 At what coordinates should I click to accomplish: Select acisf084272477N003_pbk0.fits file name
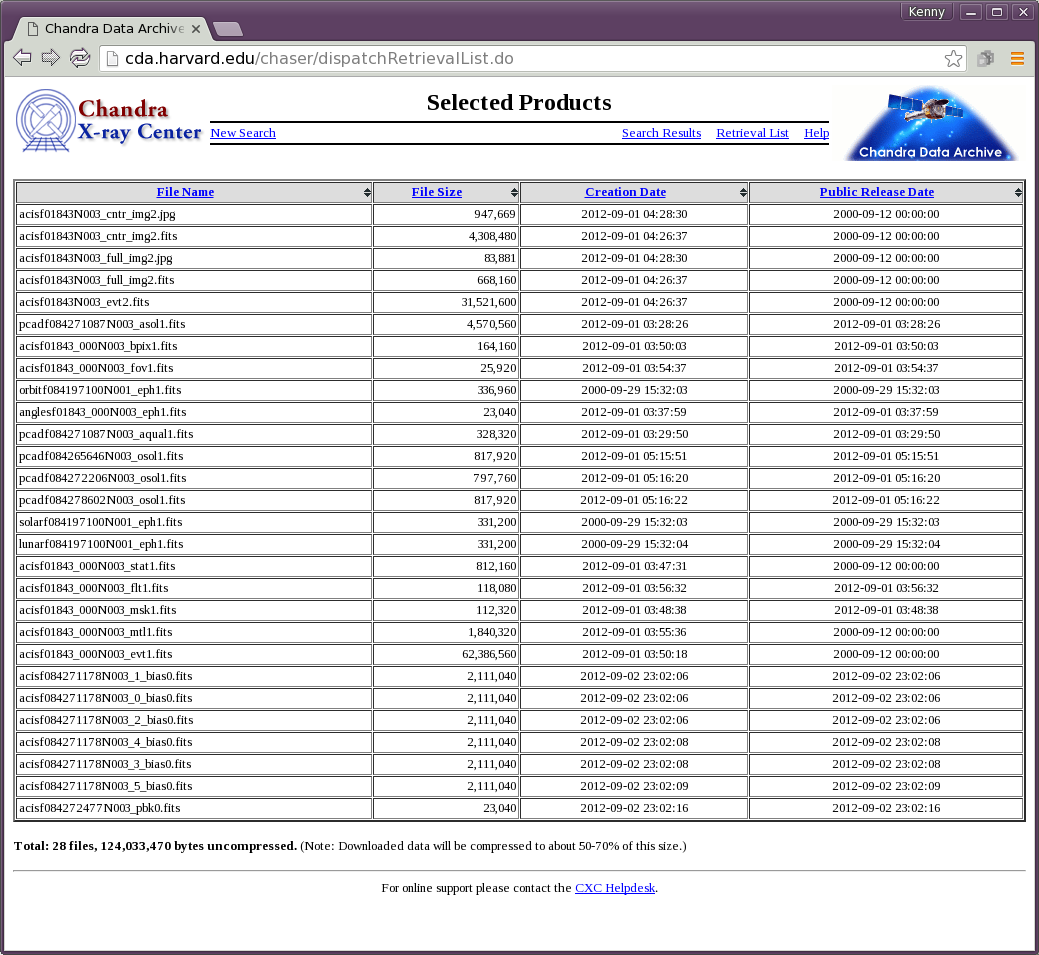(x=99, y=807)
